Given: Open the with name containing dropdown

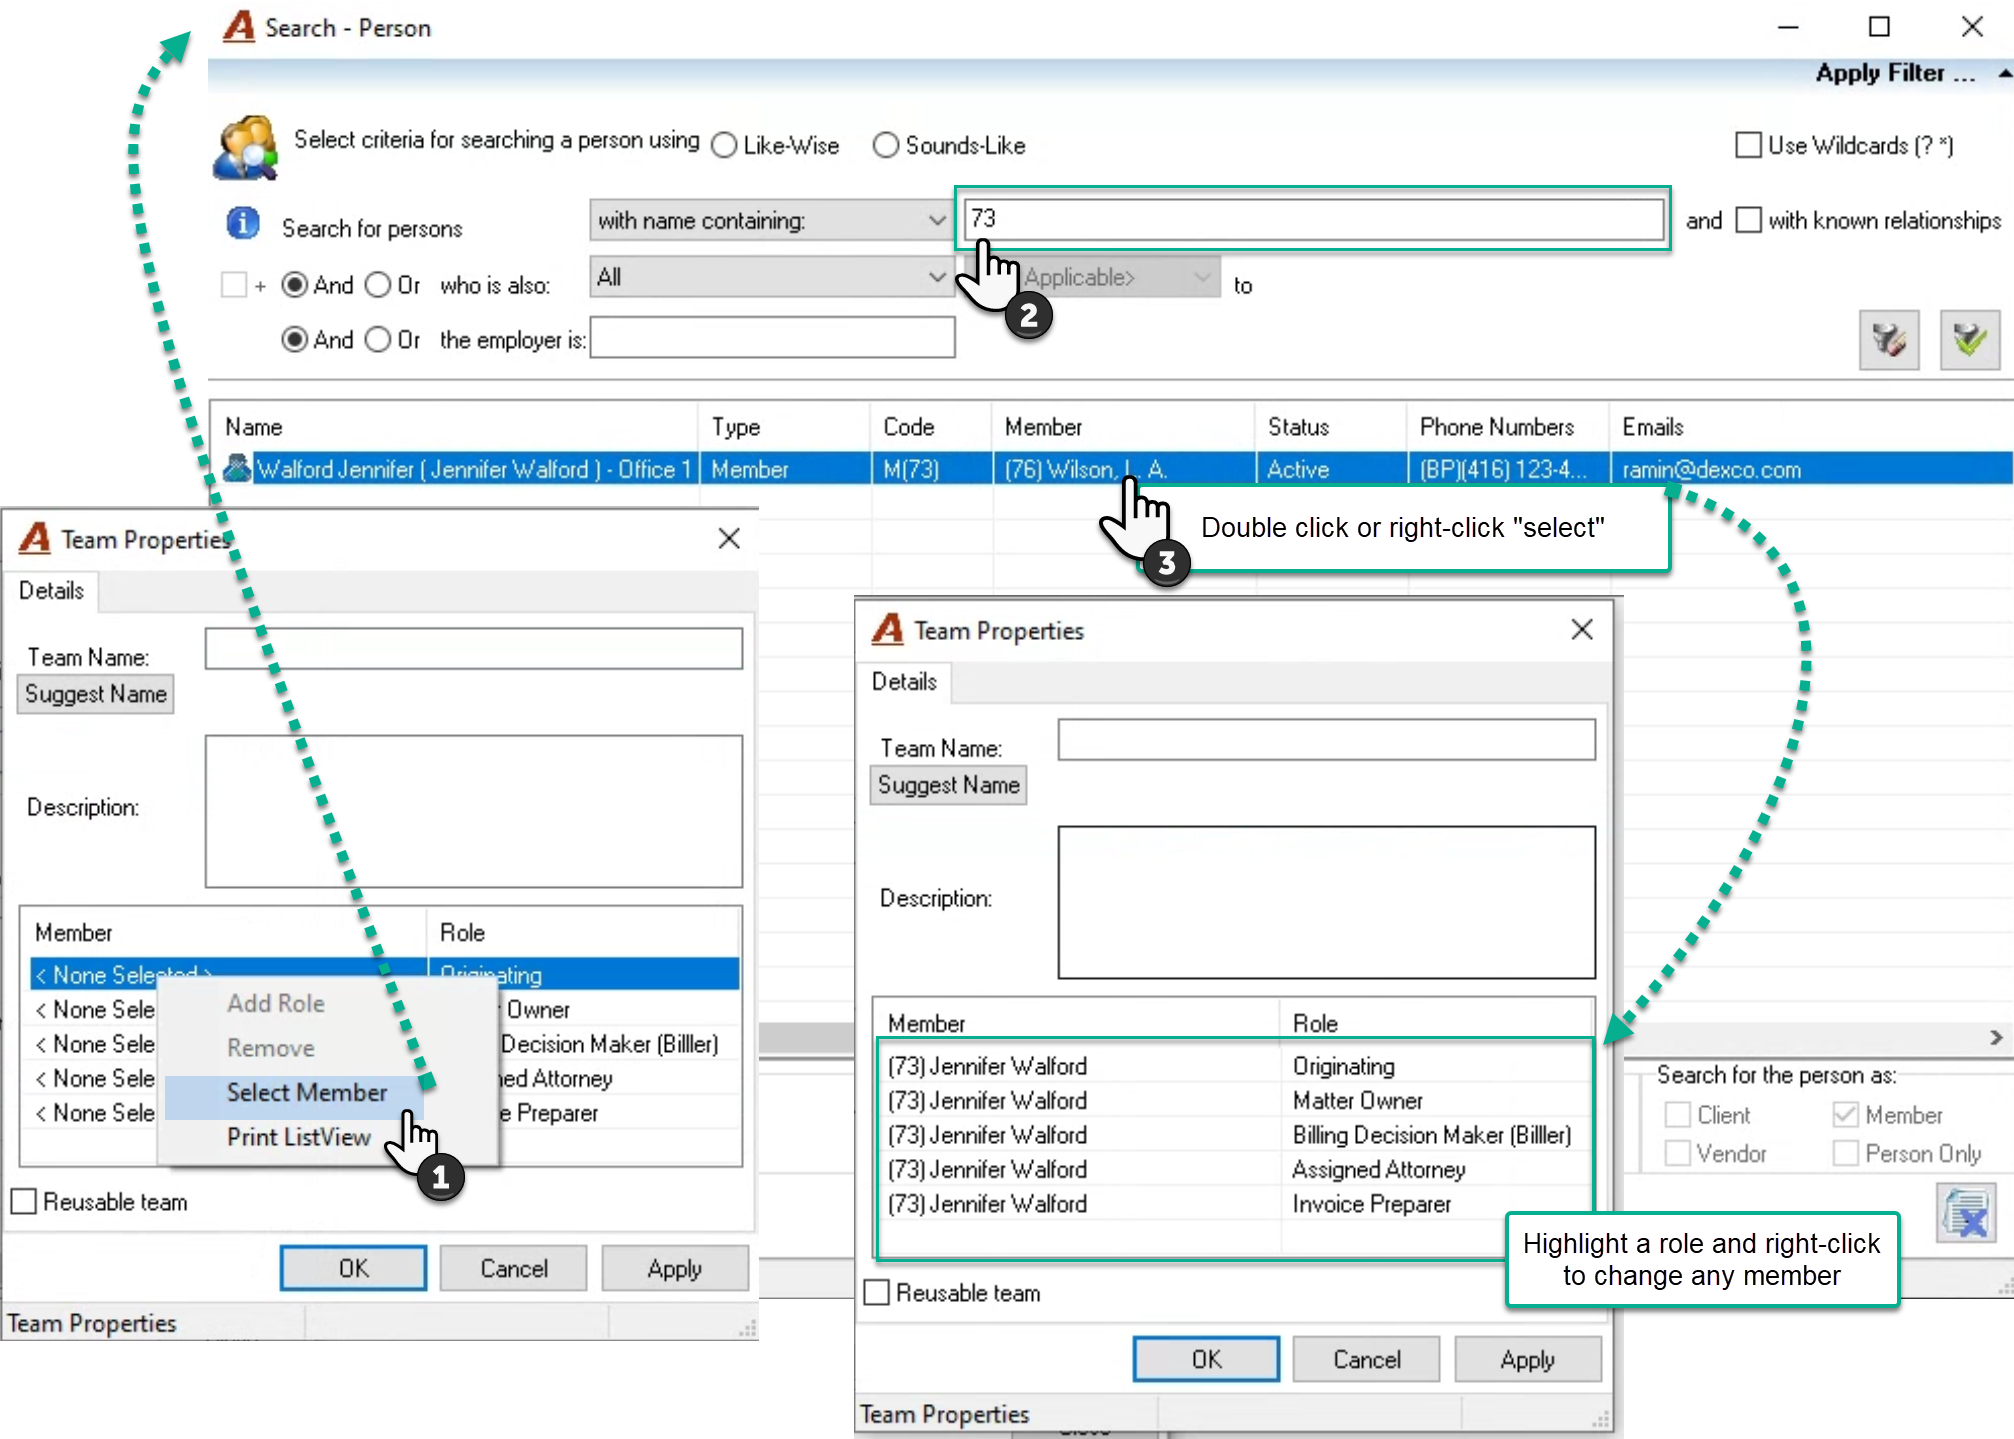Looking at the screenshot, I should click(771, 220).
